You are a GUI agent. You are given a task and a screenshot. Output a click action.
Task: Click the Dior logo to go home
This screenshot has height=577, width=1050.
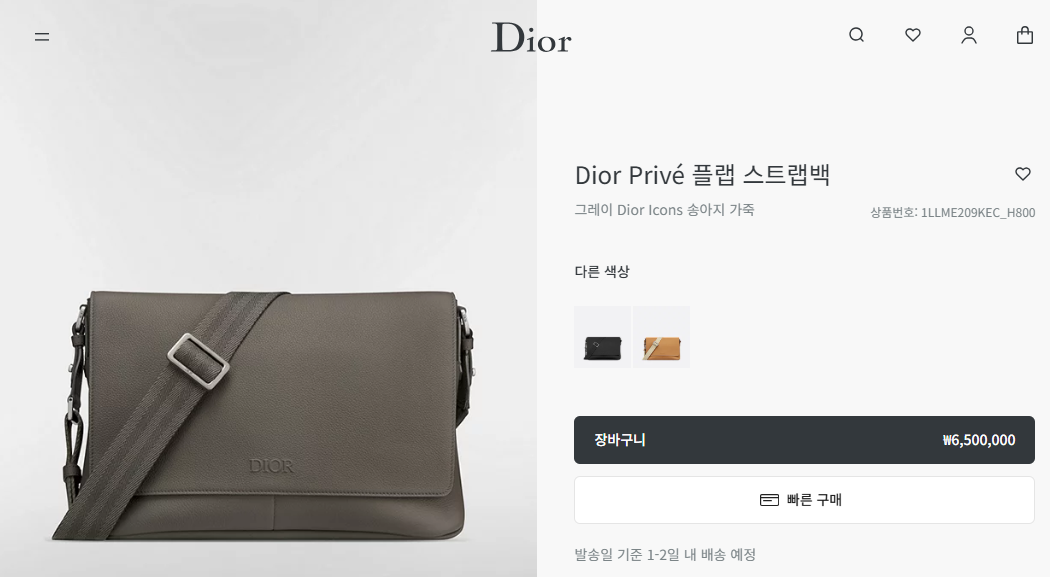point(531,38)
